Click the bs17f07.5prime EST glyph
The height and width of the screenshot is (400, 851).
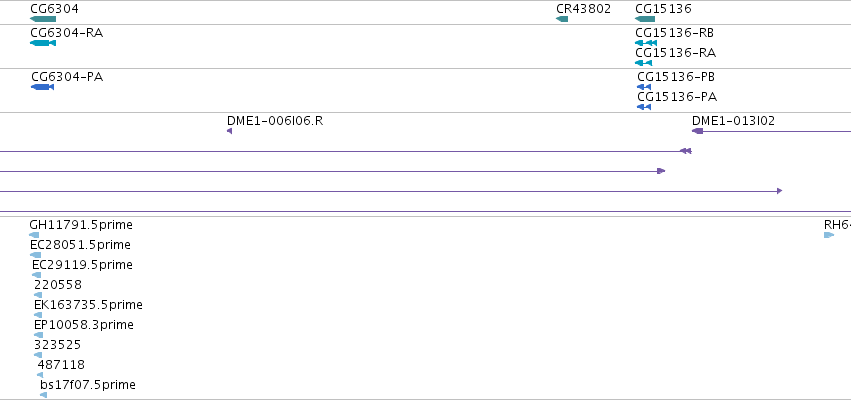(x=43, y=395)
